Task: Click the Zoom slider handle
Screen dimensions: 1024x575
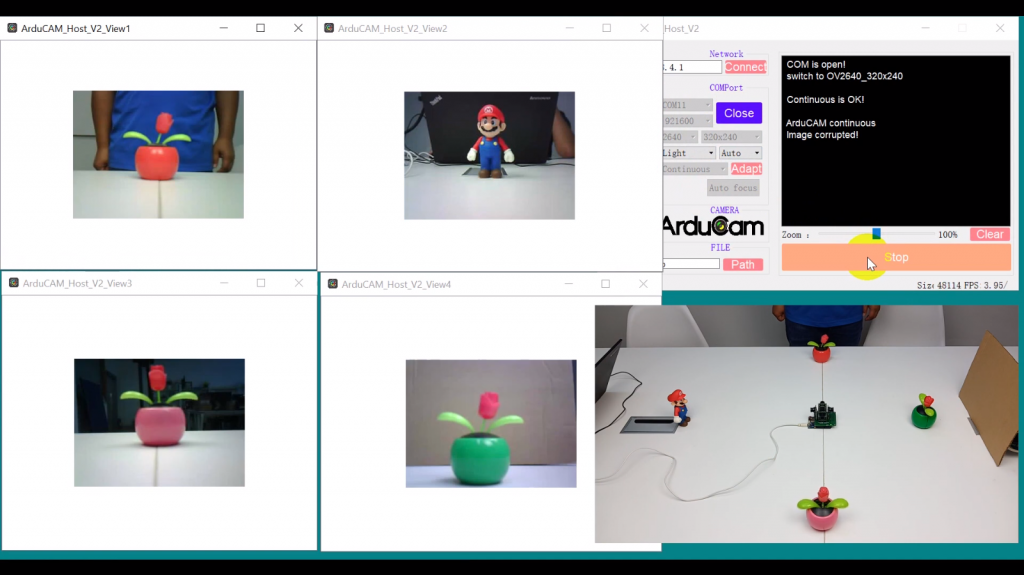Action: click(x=876, y=234)
